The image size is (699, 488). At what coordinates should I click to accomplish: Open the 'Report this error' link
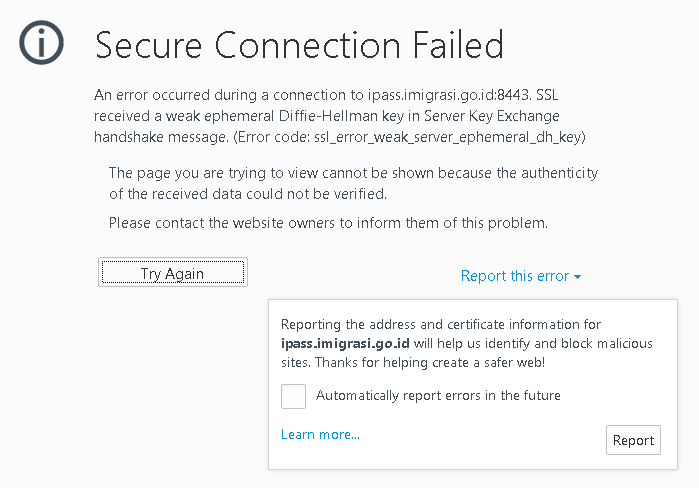click(x=515, y=276)
